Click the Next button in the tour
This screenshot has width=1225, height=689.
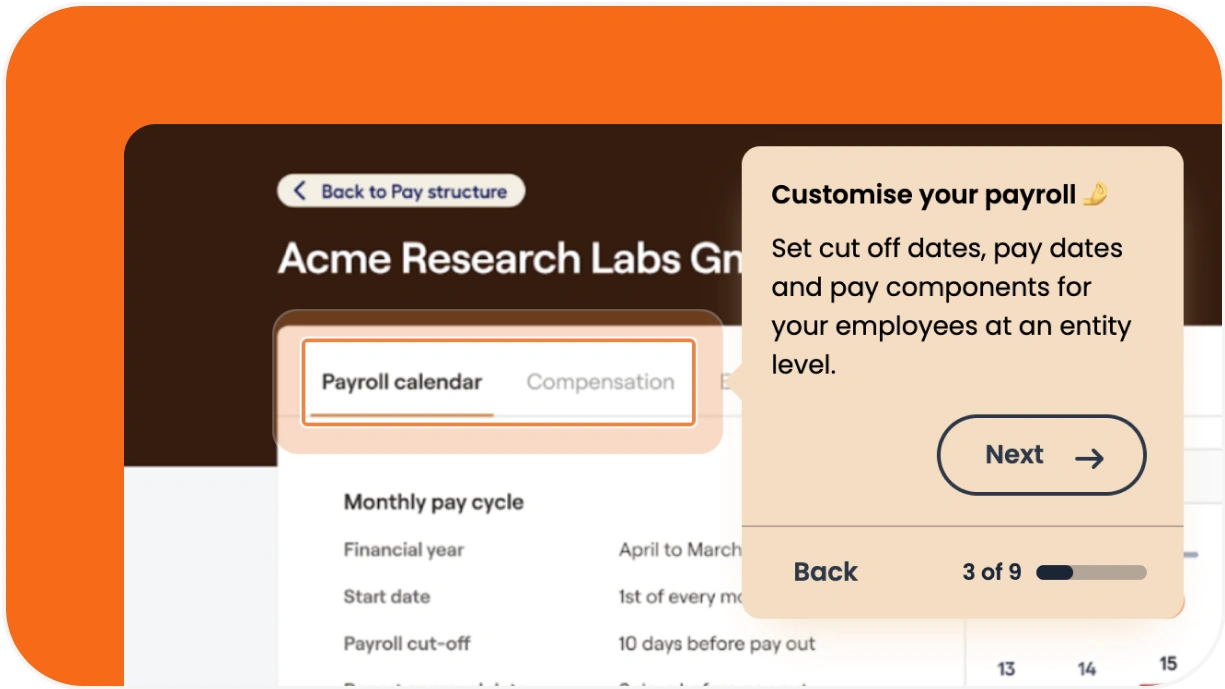pyautogui.click(x=1041, y=455)
